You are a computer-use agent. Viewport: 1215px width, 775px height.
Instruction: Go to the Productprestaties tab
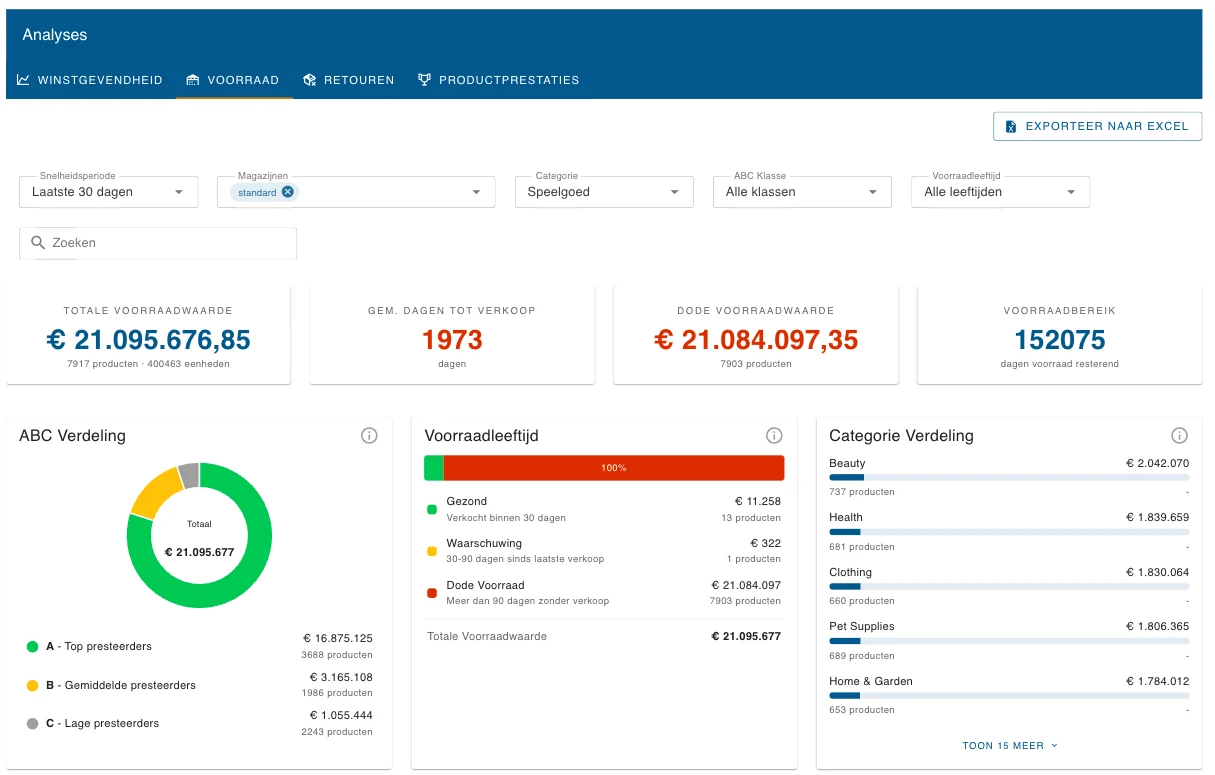click(x=498, y=80)
